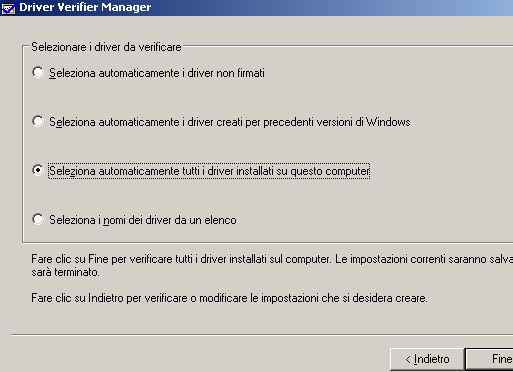Click the focused label 'installati su questo computer'
The height and width of the screenshot is (372, 513).
[x=209, y=171]
